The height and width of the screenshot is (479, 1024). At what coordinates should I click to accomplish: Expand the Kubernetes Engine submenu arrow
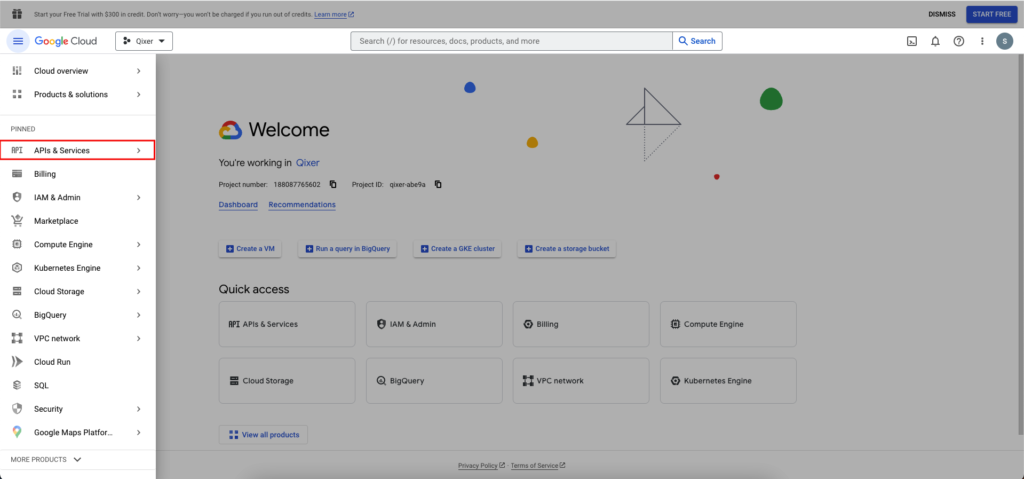(138, 268)
